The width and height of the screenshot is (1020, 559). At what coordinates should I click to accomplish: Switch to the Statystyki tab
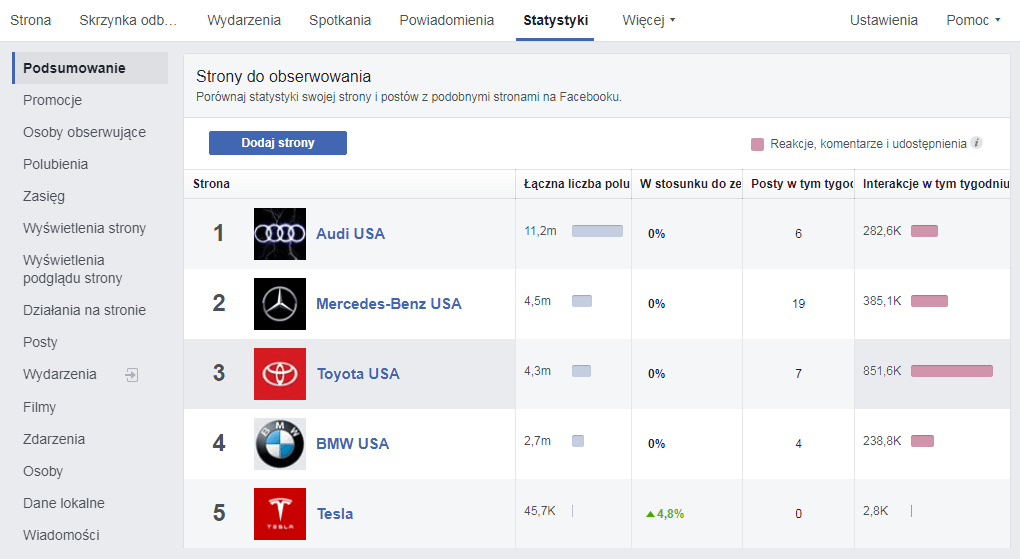555,20
